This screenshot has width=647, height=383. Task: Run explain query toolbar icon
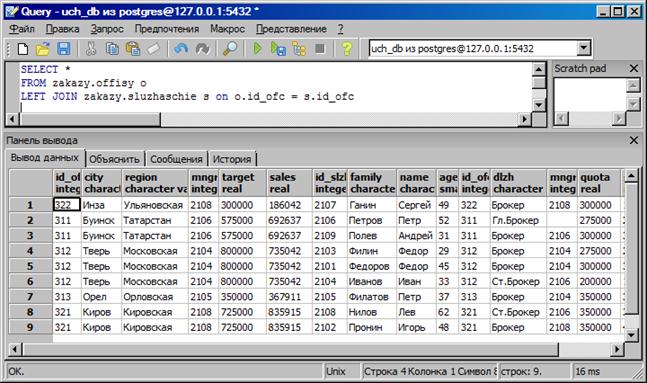pyautogui.click(x=299, y=49)
